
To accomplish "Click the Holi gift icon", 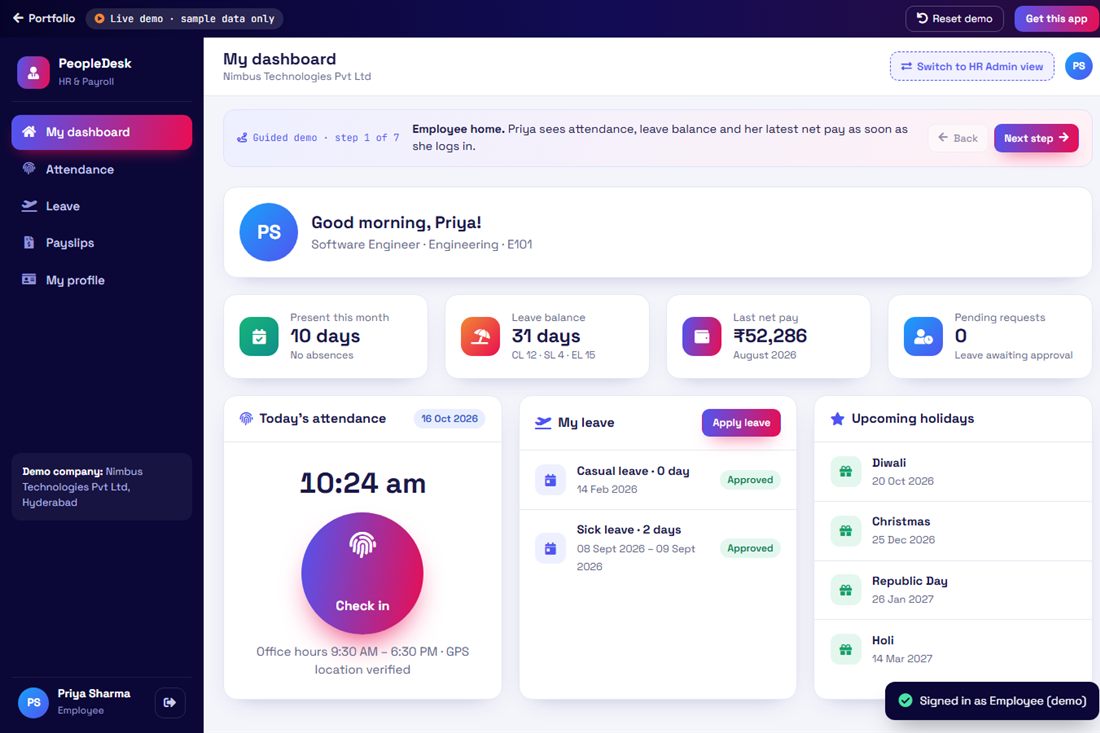I will click(845, 649).
